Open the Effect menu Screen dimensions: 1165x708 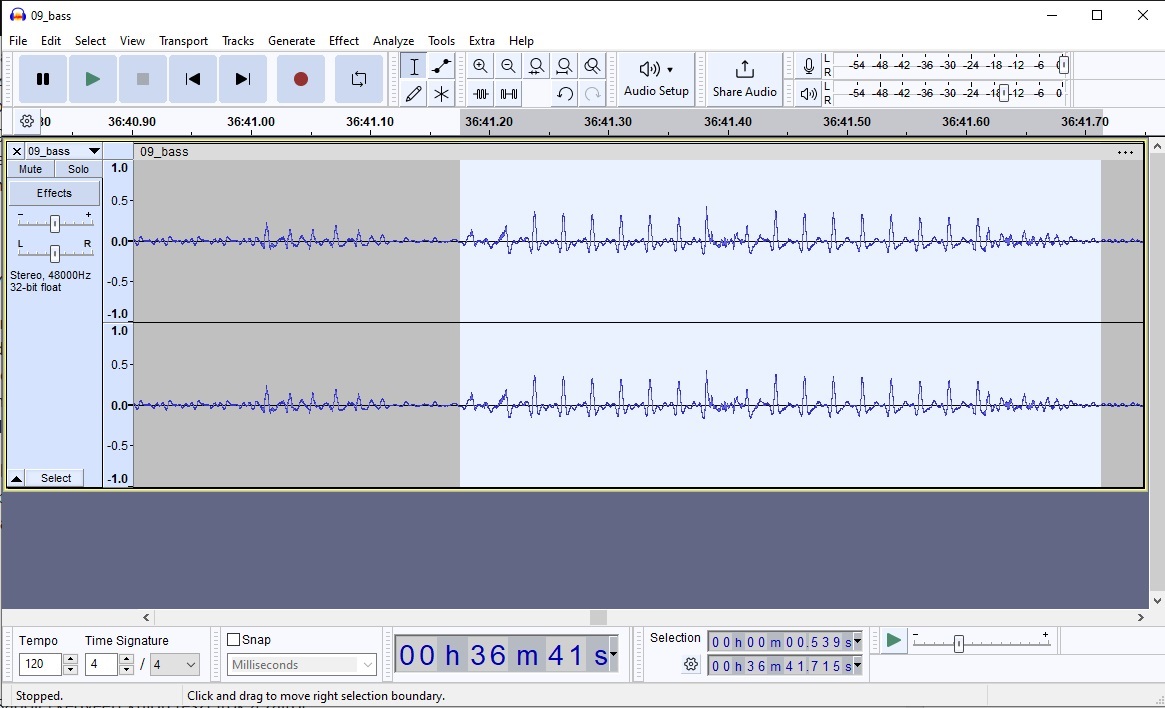click(343, 41)
